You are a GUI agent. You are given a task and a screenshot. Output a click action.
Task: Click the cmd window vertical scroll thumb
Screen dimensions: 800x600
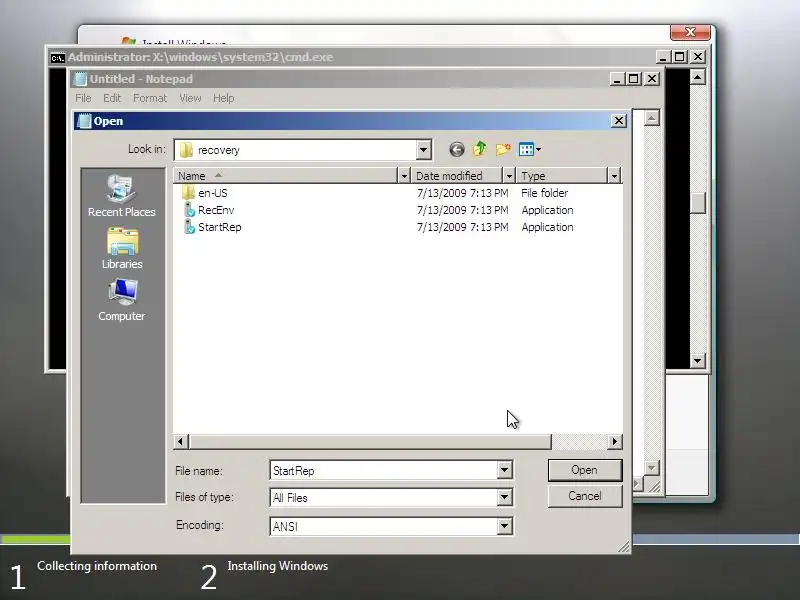point(697,204)
